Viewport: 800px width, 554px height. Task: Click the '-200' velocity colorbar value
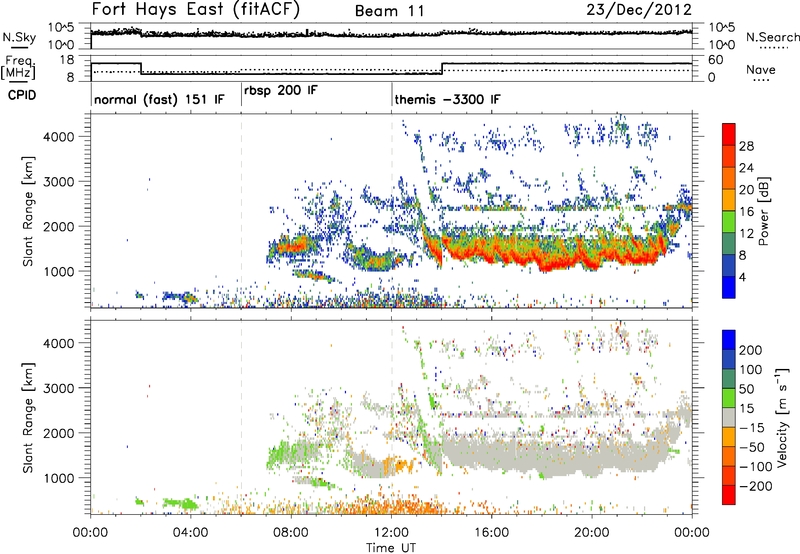[x=756, y=486]
